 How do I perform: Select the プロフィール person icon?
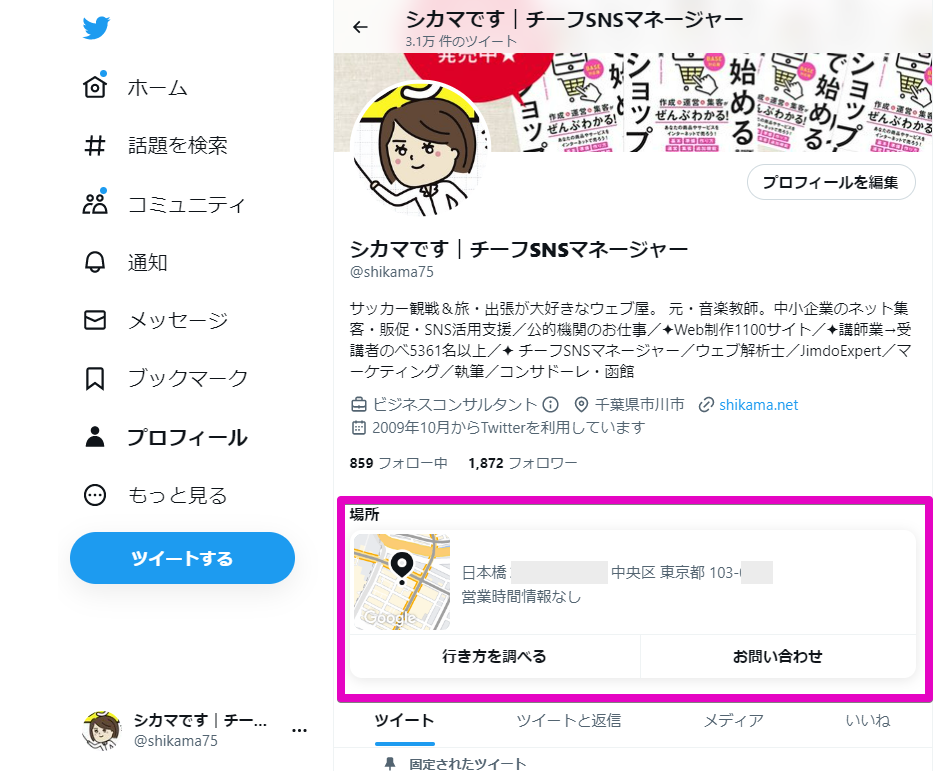95,437
